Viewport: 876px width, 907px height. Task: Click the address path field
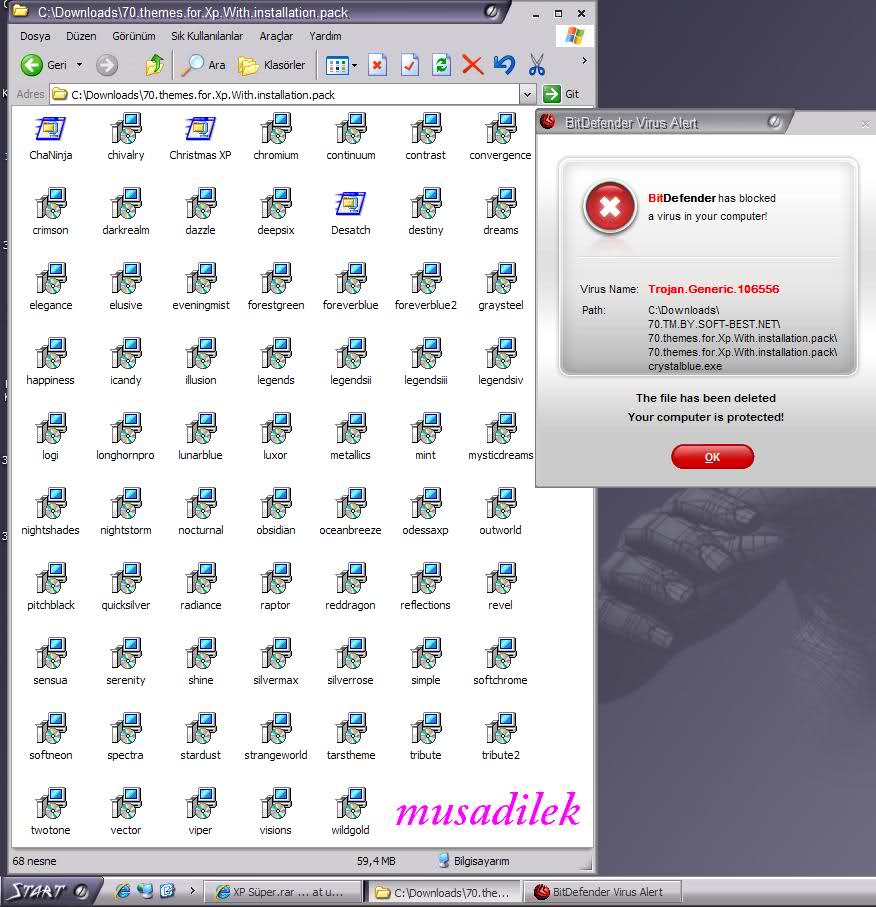[285, 94]
